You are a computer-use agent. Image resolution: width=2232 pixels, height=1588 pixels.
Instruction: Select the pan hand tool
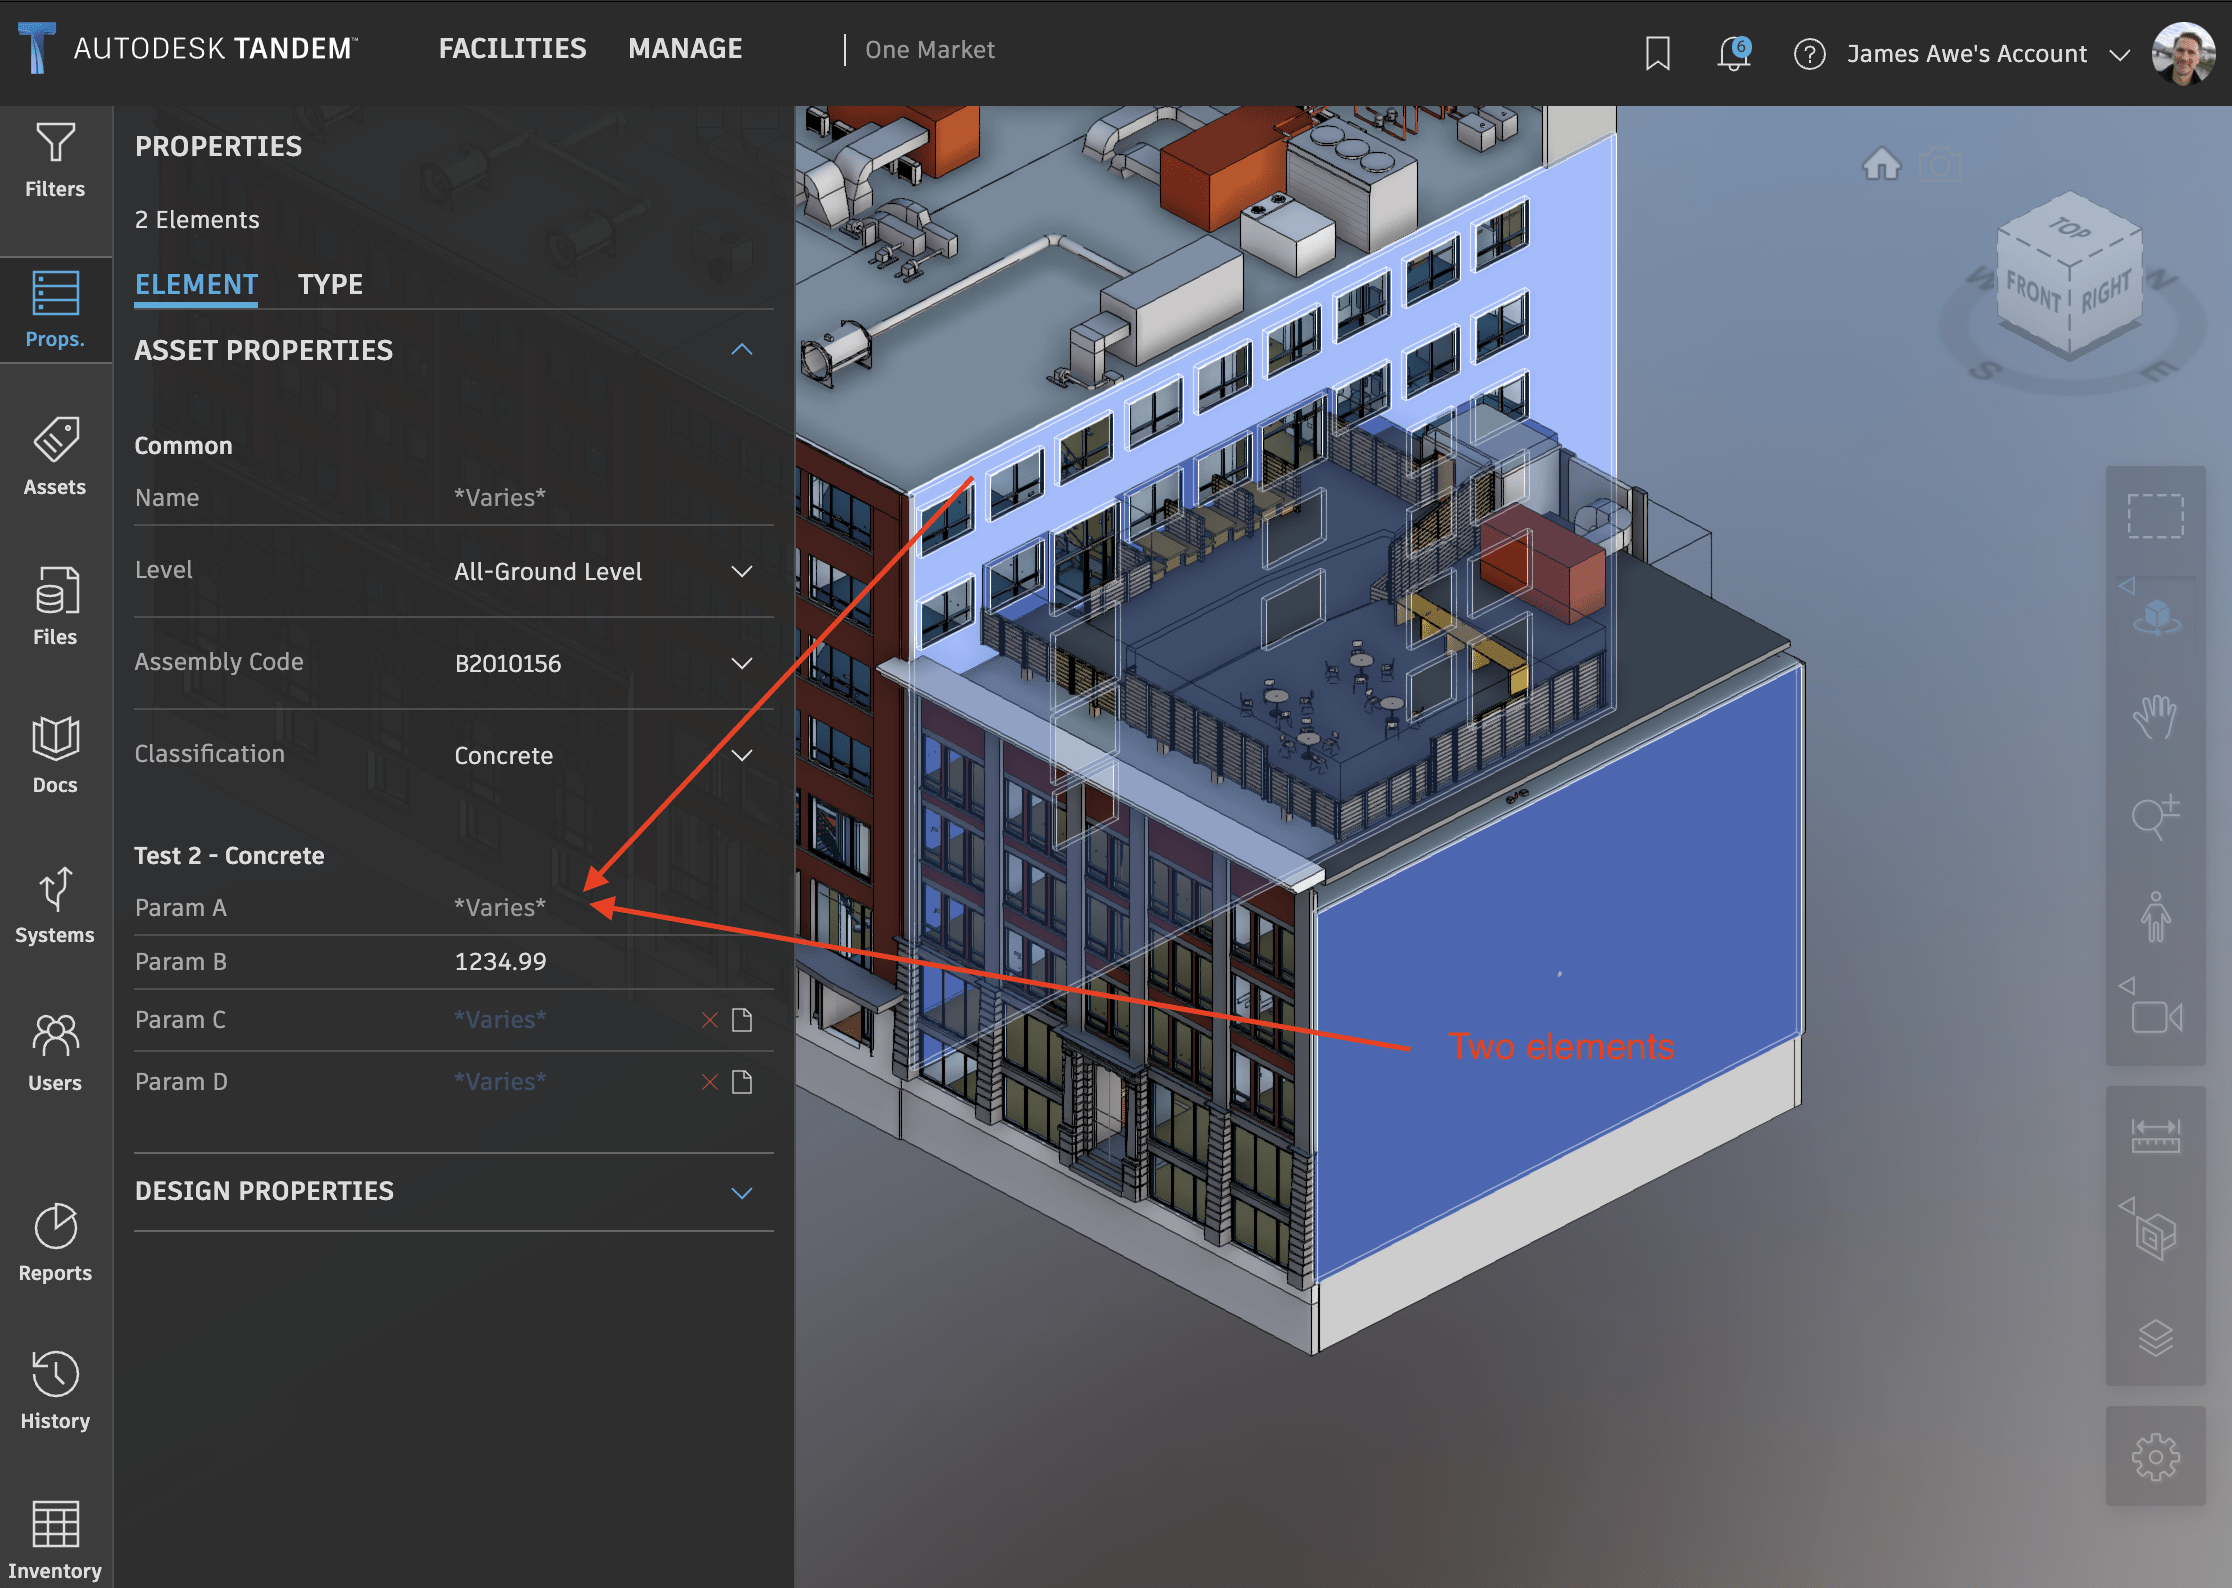coord(2155,716)
